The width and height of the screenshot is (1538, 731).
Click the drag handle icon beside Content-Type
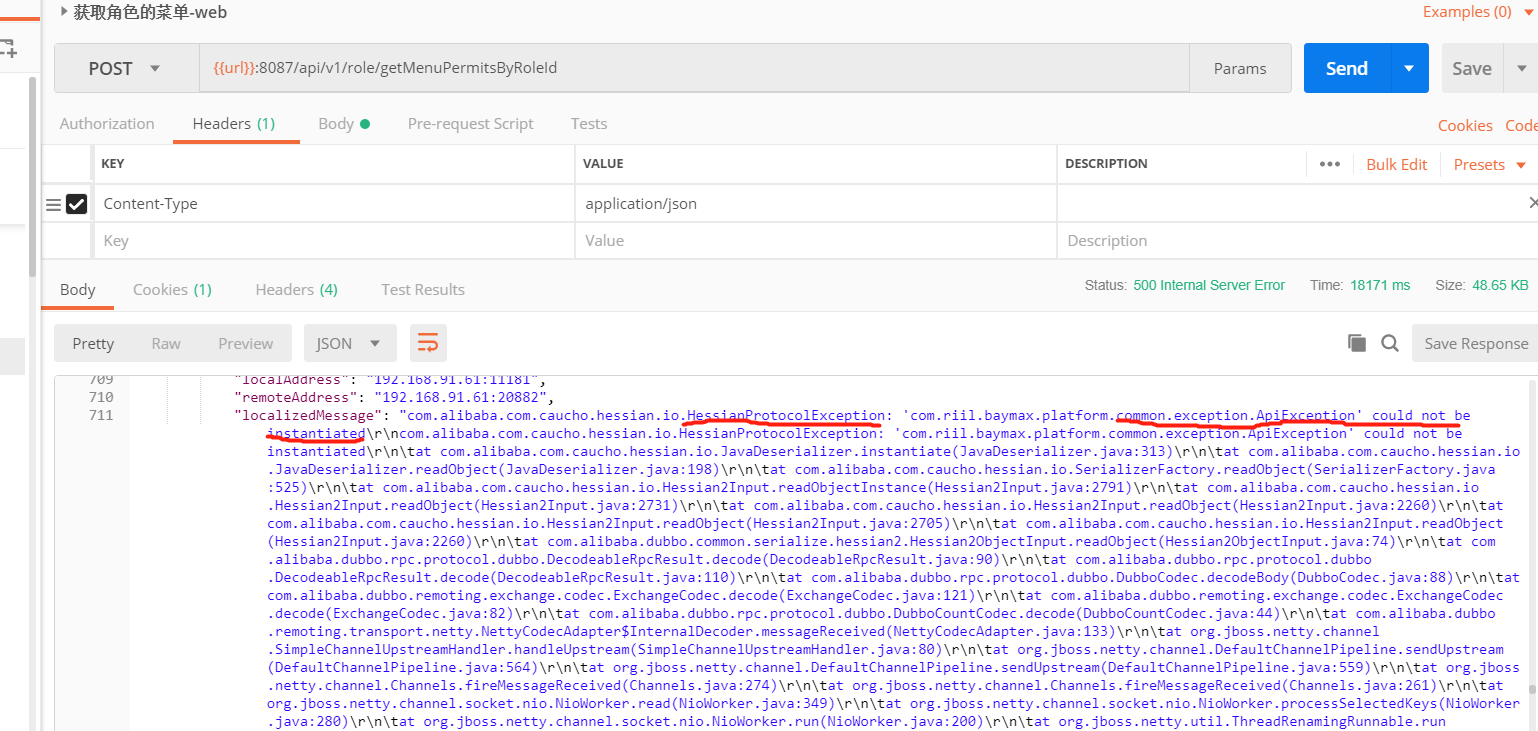coord(54,204)
